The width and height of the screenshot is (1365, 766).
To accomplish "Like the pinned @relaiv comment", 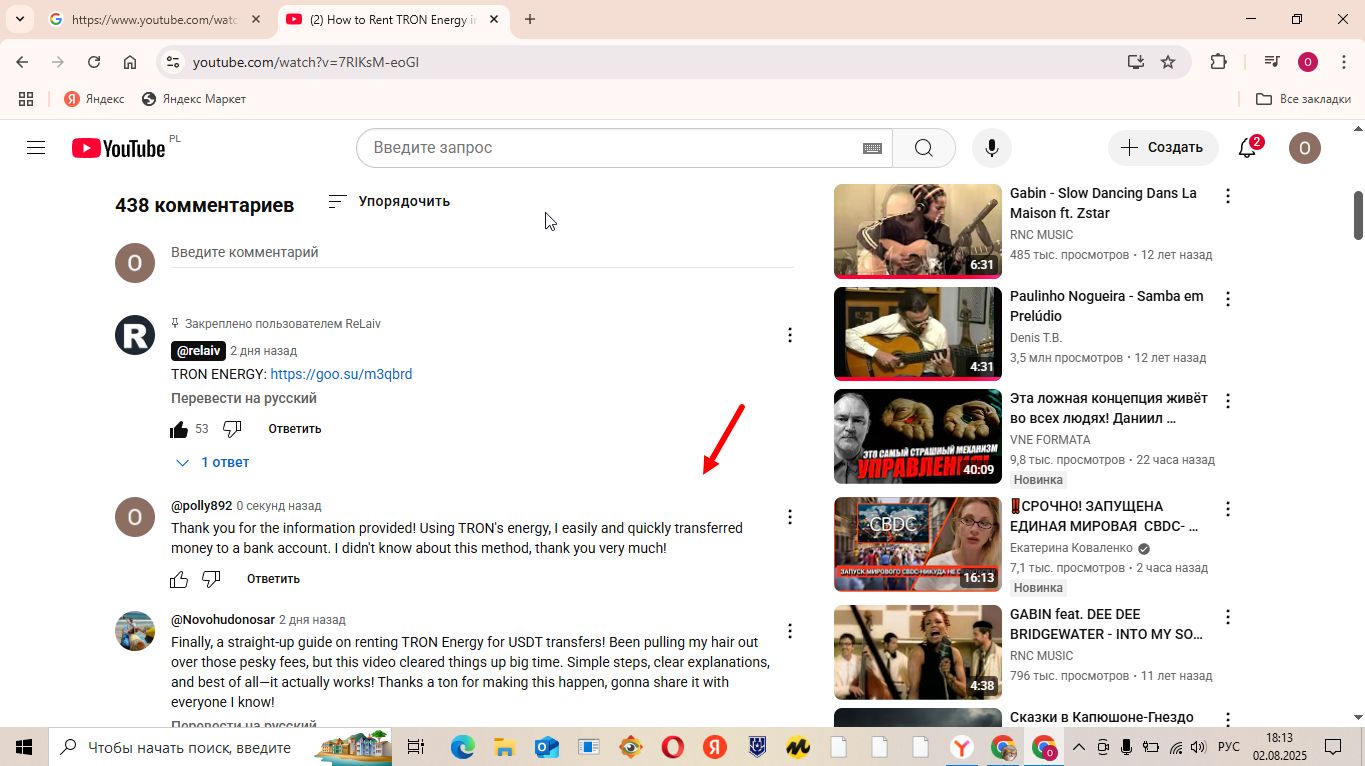I will coord(179,429).
